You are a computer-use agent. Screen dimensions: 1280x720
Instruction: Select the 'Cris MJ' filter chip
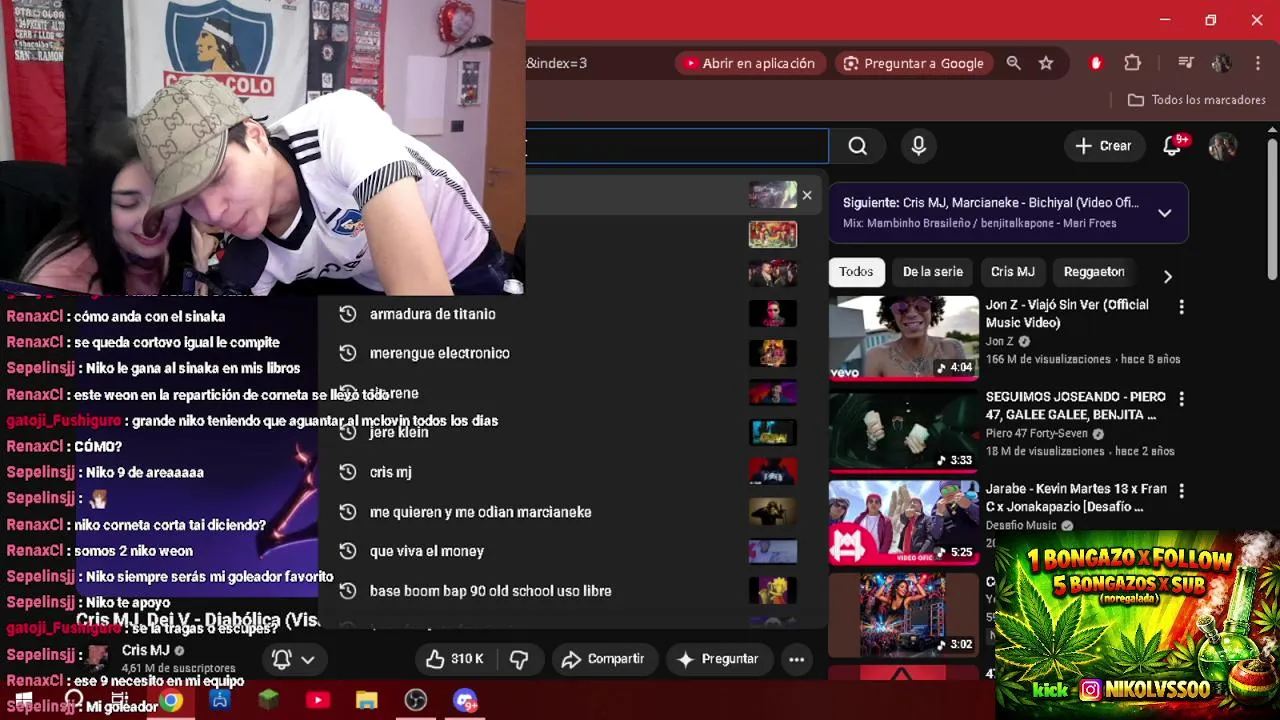pos(1012,272)
